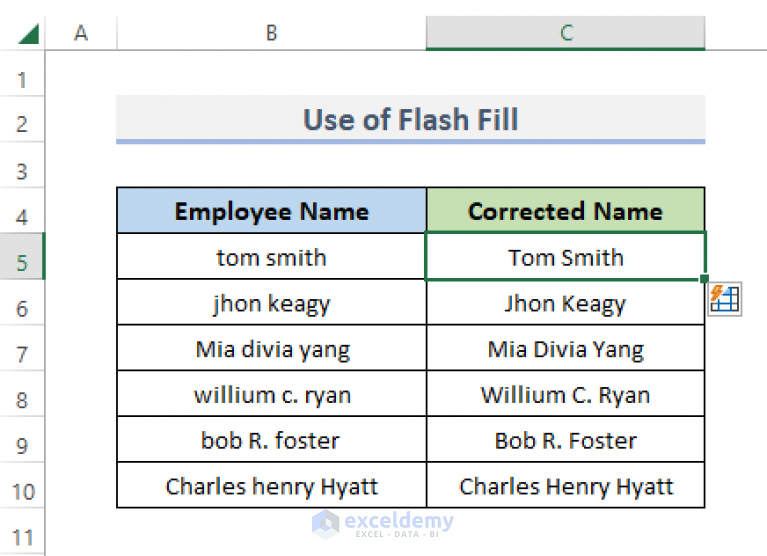This screenshot has height=556, width=767.
Task: Click the Select All corner triangle
Action: 27,34
